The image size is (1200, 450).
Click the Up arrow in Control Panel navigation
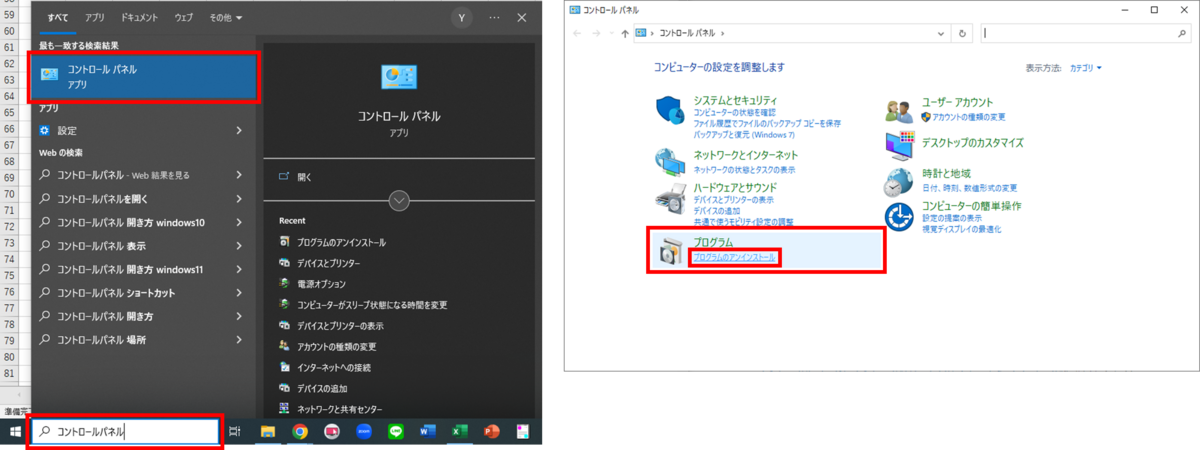tap(625, 33)
